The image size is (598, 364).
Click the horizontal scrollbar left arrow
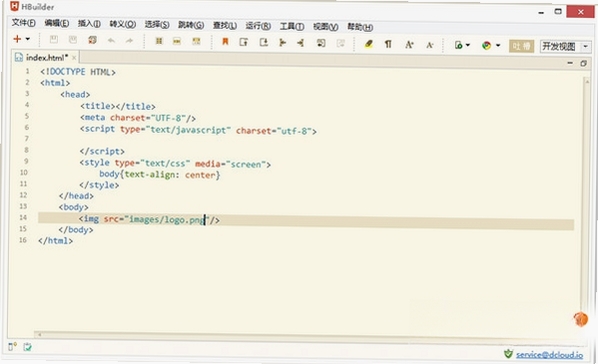coord(39,335)
